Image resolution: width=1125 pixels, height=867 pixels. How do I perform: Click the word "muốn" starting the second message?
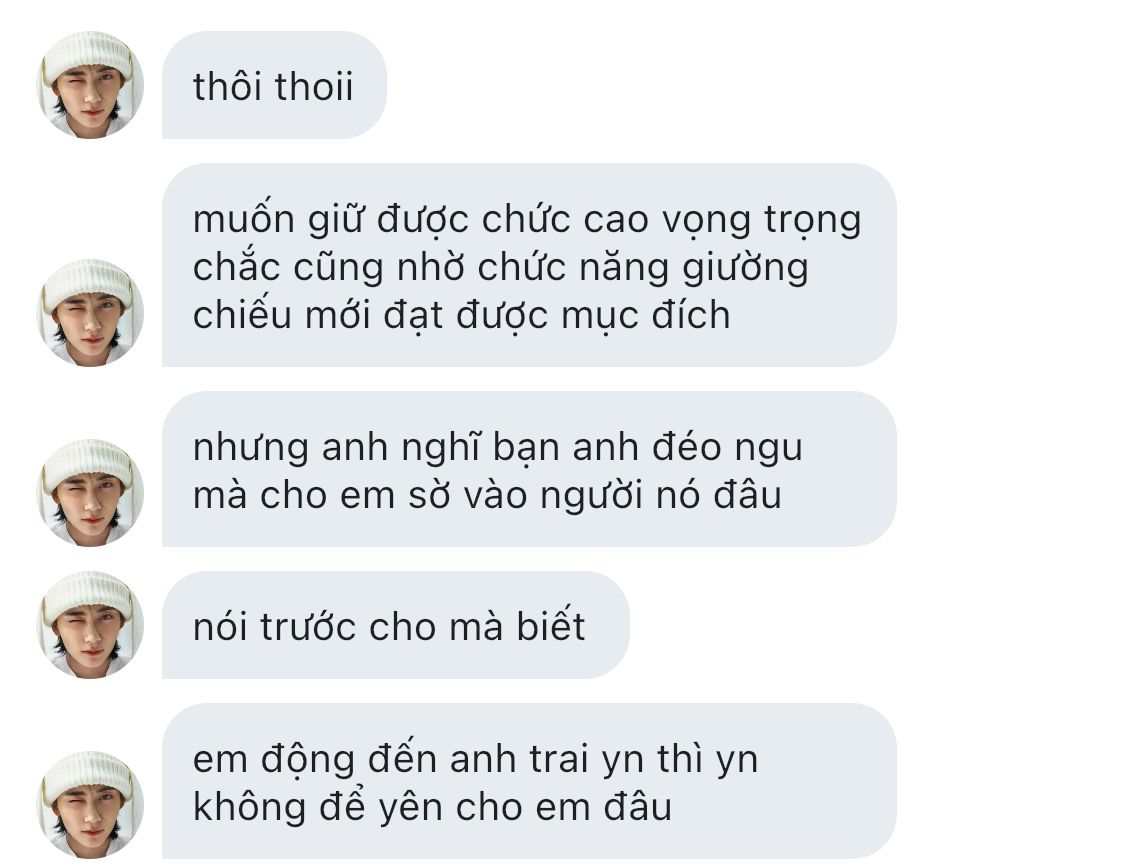tap(244, 219)
